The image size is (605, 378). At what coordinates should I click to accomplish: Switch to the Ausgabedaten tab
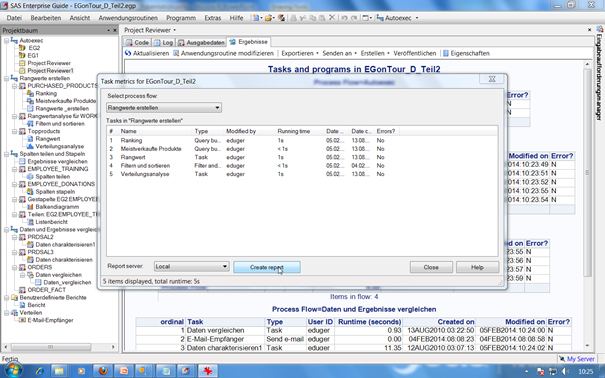point(201,42)
